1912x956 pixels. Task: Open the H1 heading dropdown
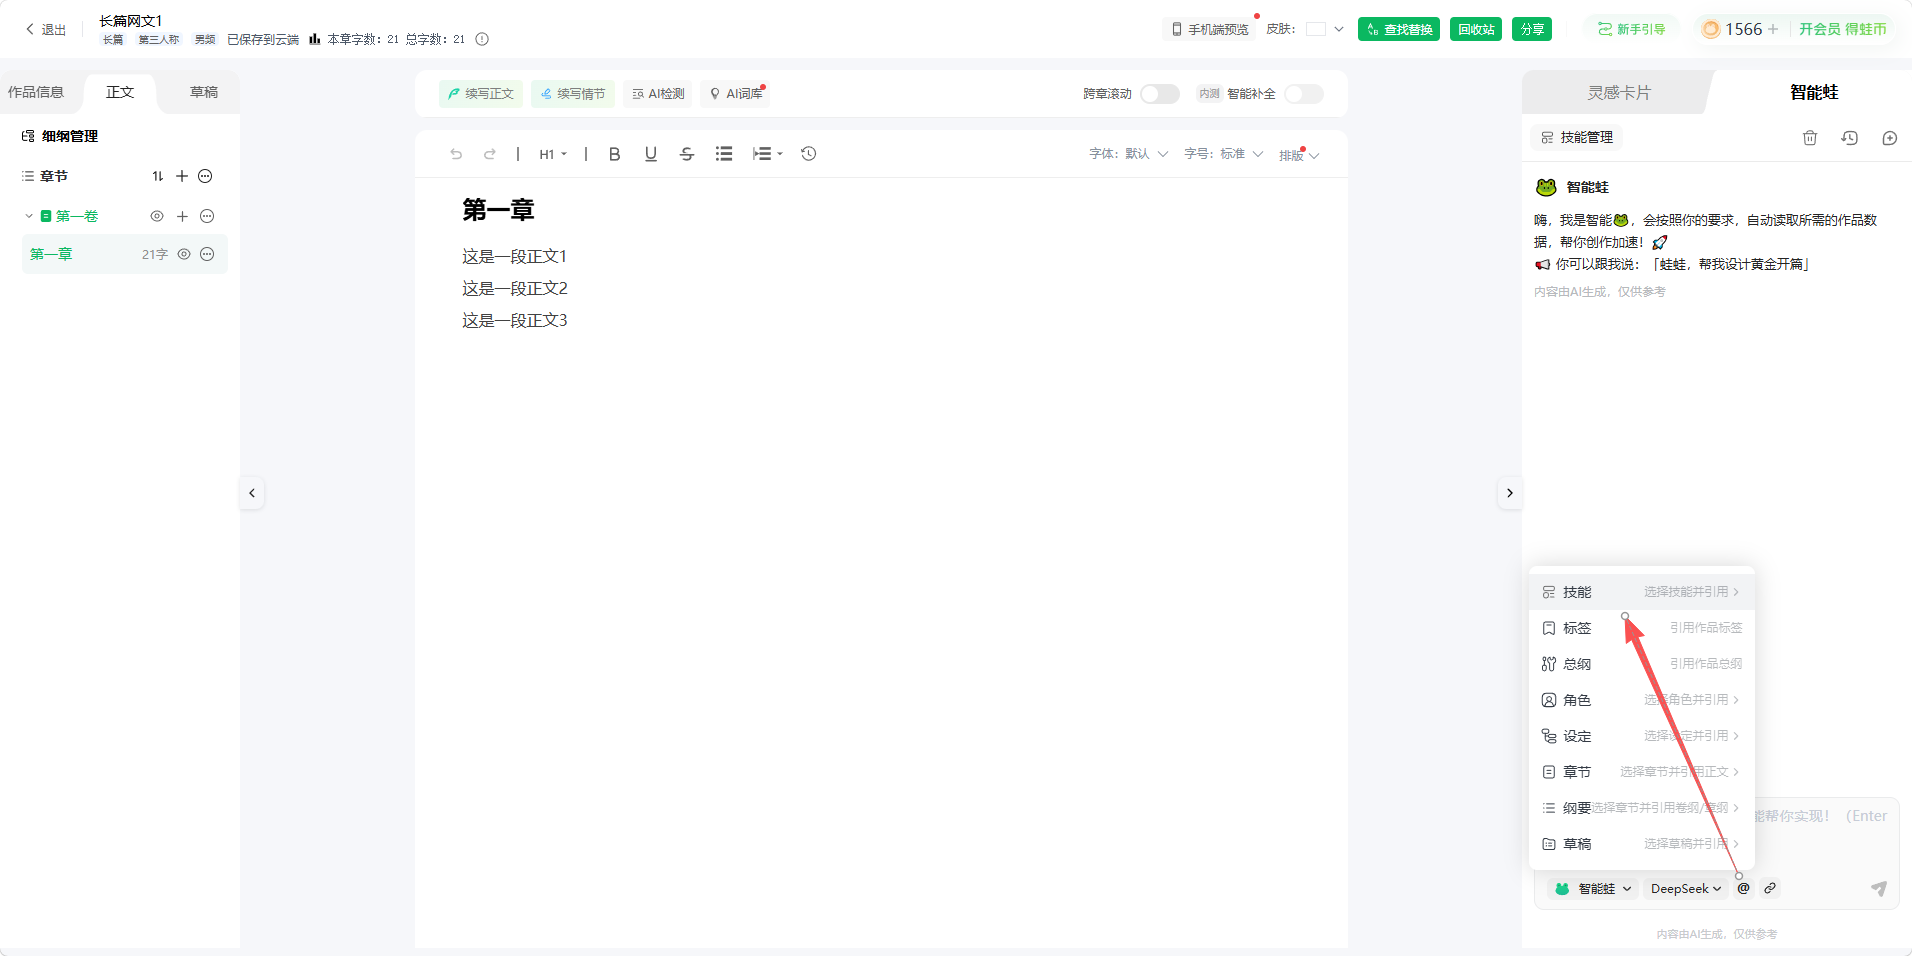click(553, 154)
